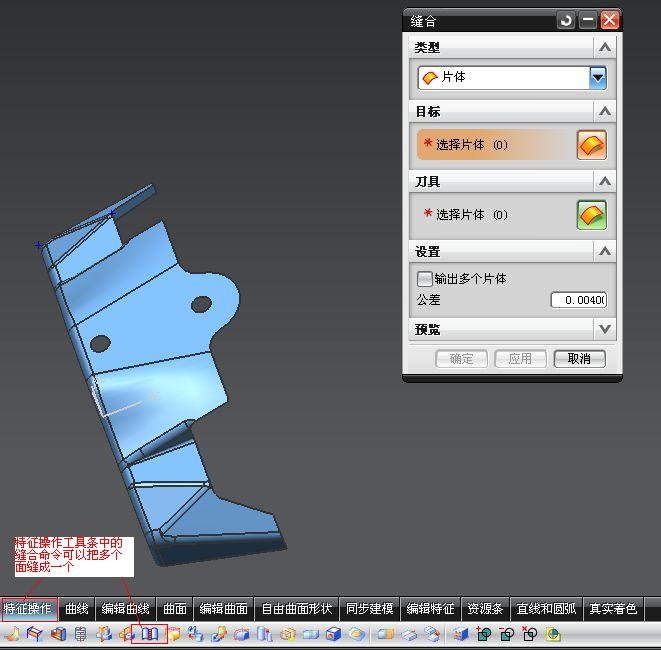Screen dimensions: 661x650
Task: Switch to the 曲面 tab
Action: pyautogui.click(x=175, y=609)
